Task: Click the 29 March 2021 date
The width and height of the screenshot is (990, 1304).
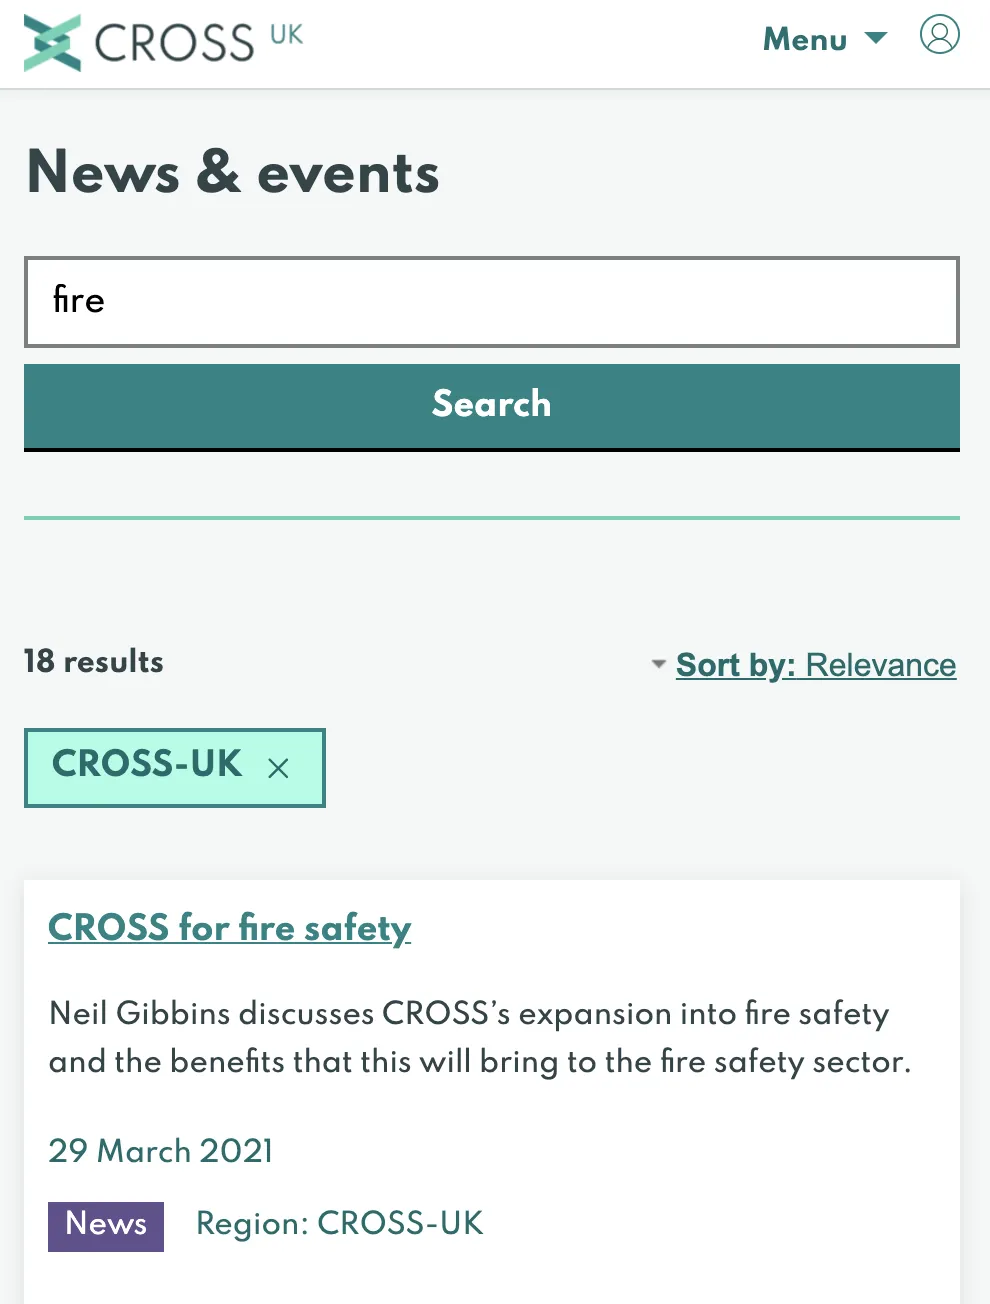Action: point(160,1151)
